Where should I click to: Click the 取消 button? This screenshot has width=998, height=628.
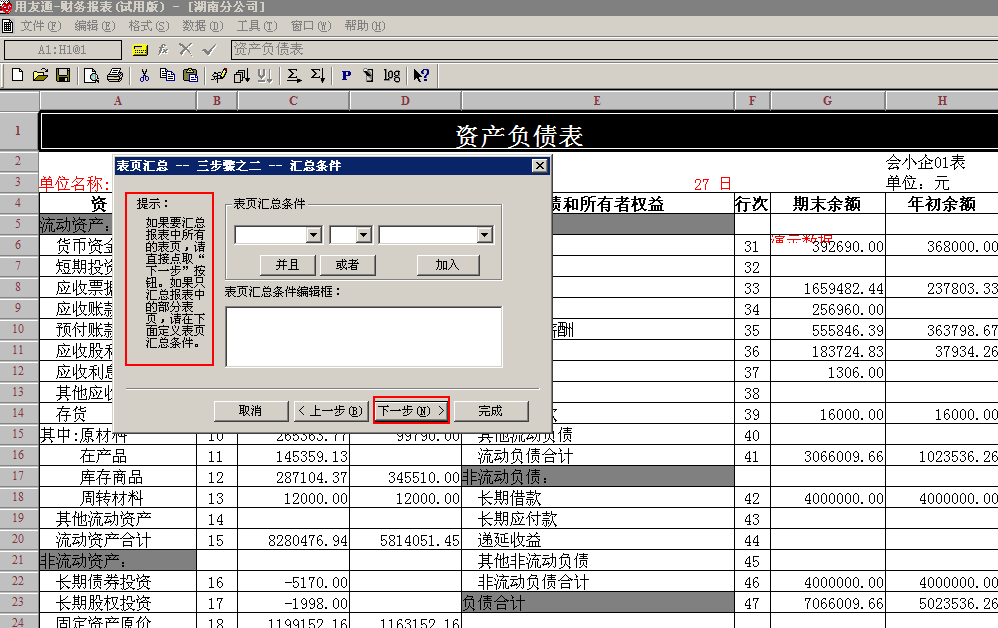251,411
